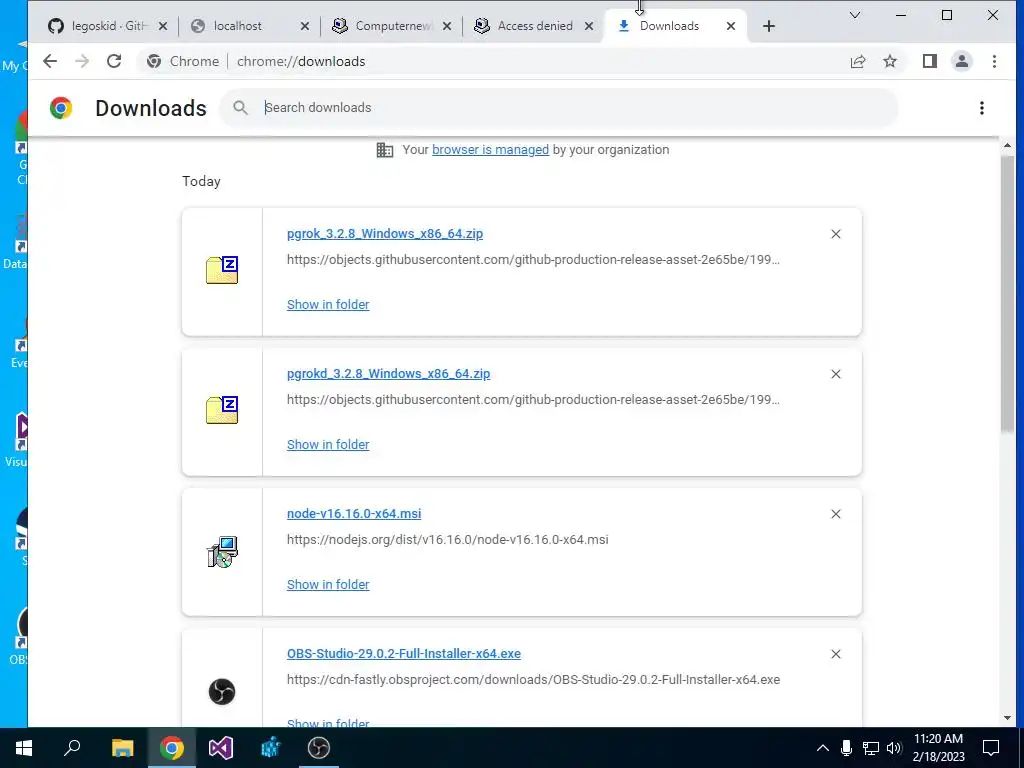This screenshot has height=768, width=1024.
Task: Open the volume tray icon
Action: (x=894, y=748)
